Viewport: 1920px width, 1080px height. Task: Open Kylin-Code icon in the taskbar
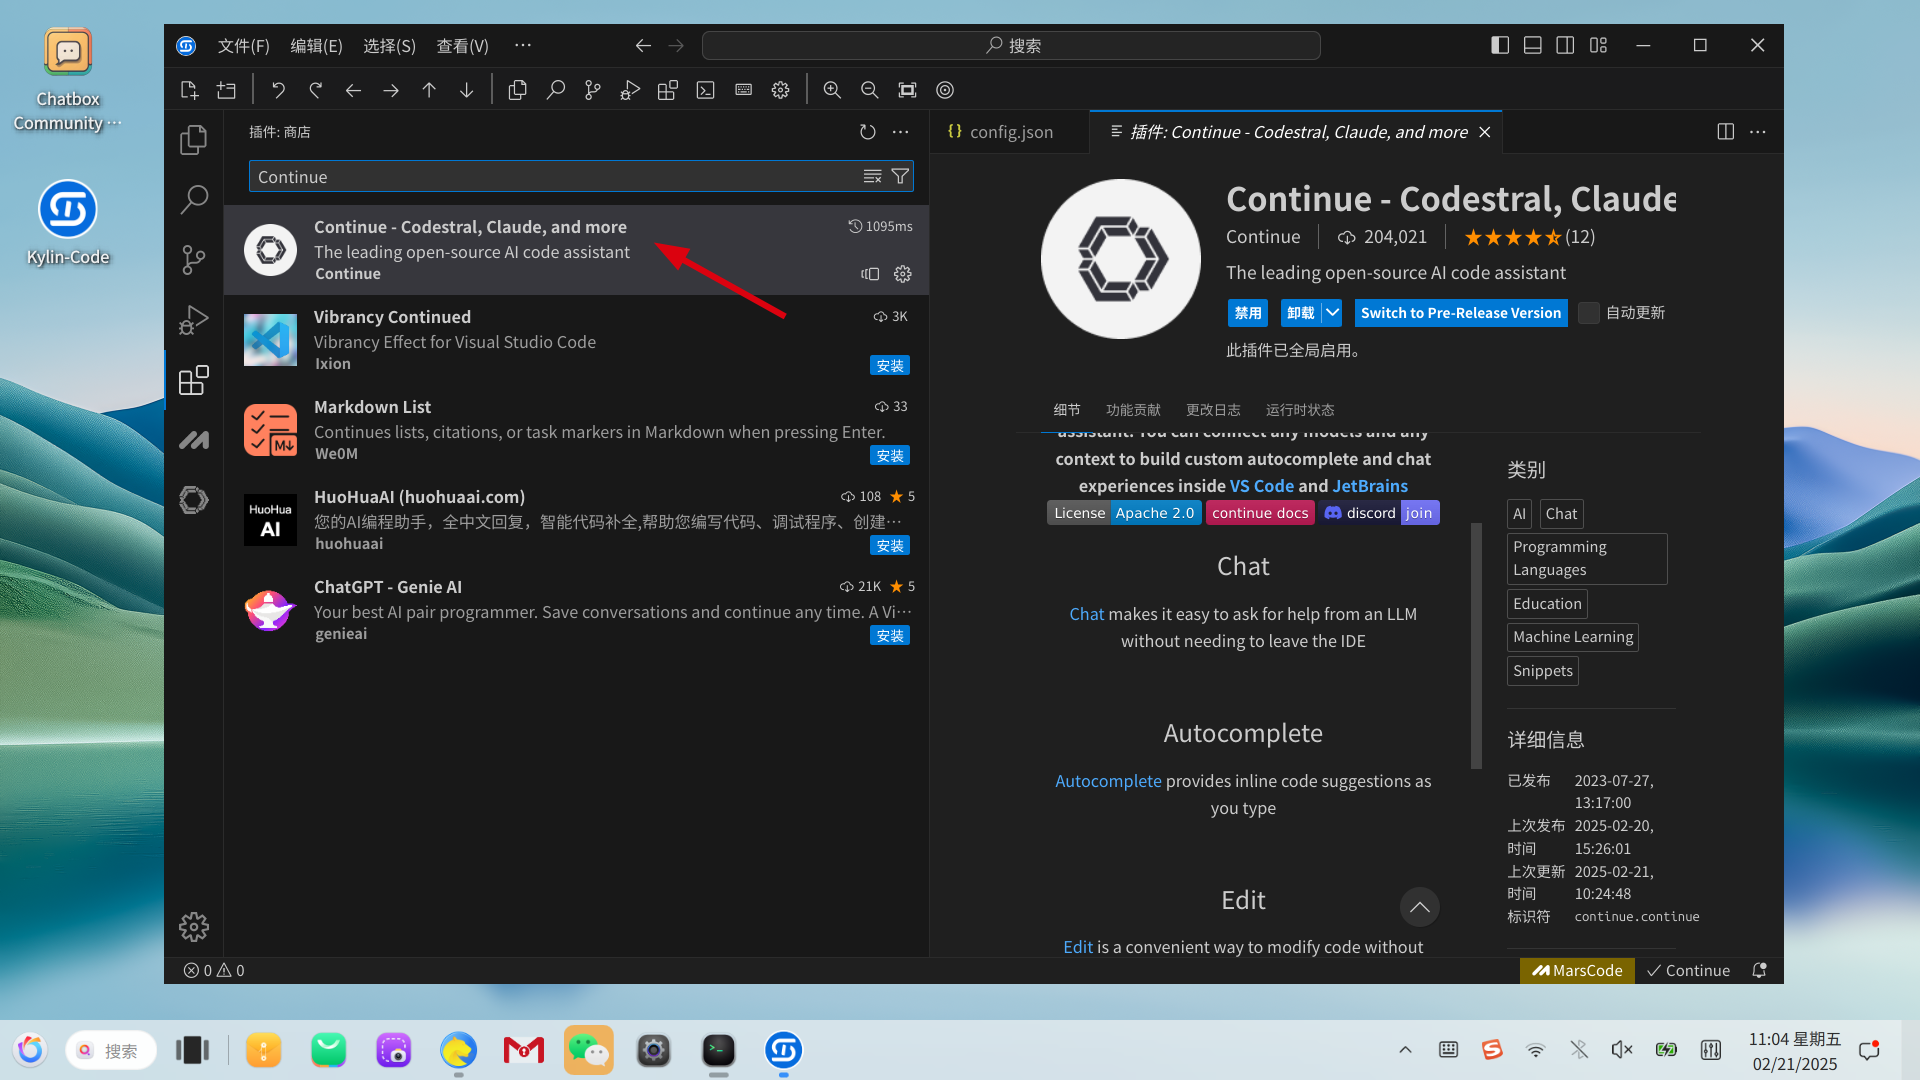[783, 1050]
